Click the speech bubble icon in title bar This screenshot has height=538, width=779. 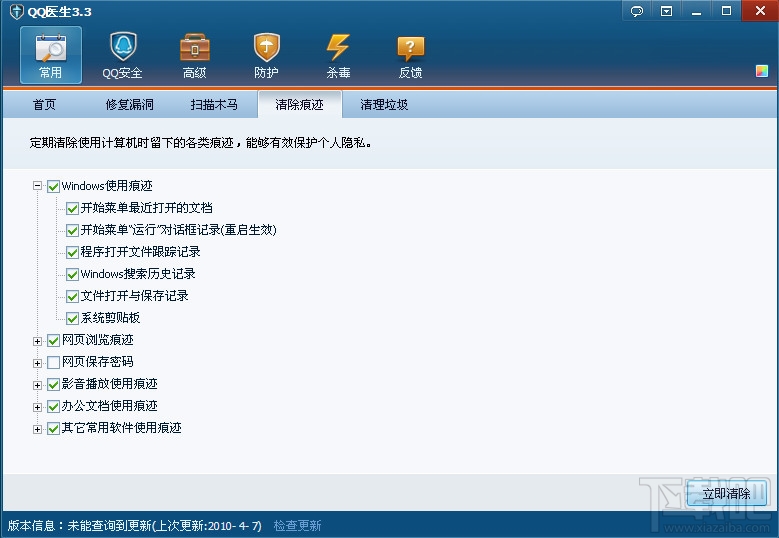(x=636, y=11)
